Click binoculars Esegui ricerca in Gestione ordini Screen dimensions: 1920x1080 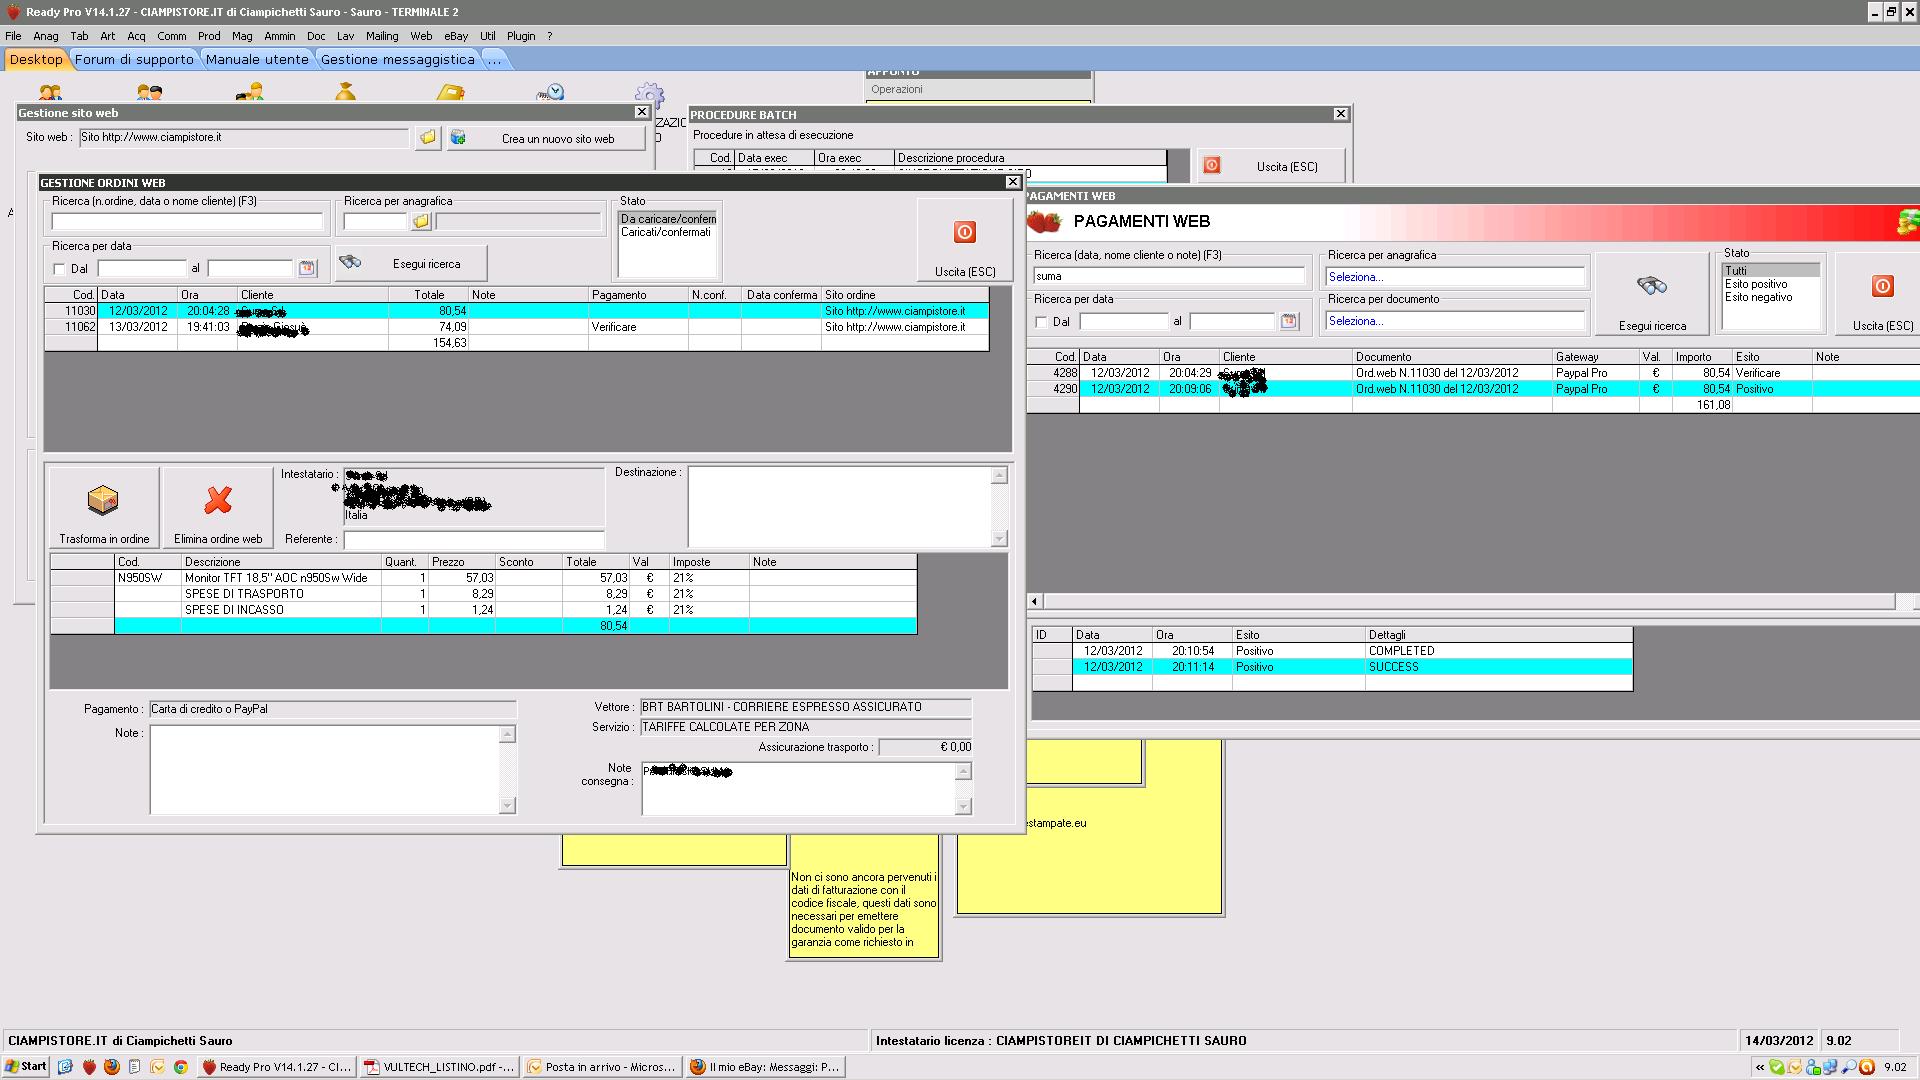coord(351,263)
